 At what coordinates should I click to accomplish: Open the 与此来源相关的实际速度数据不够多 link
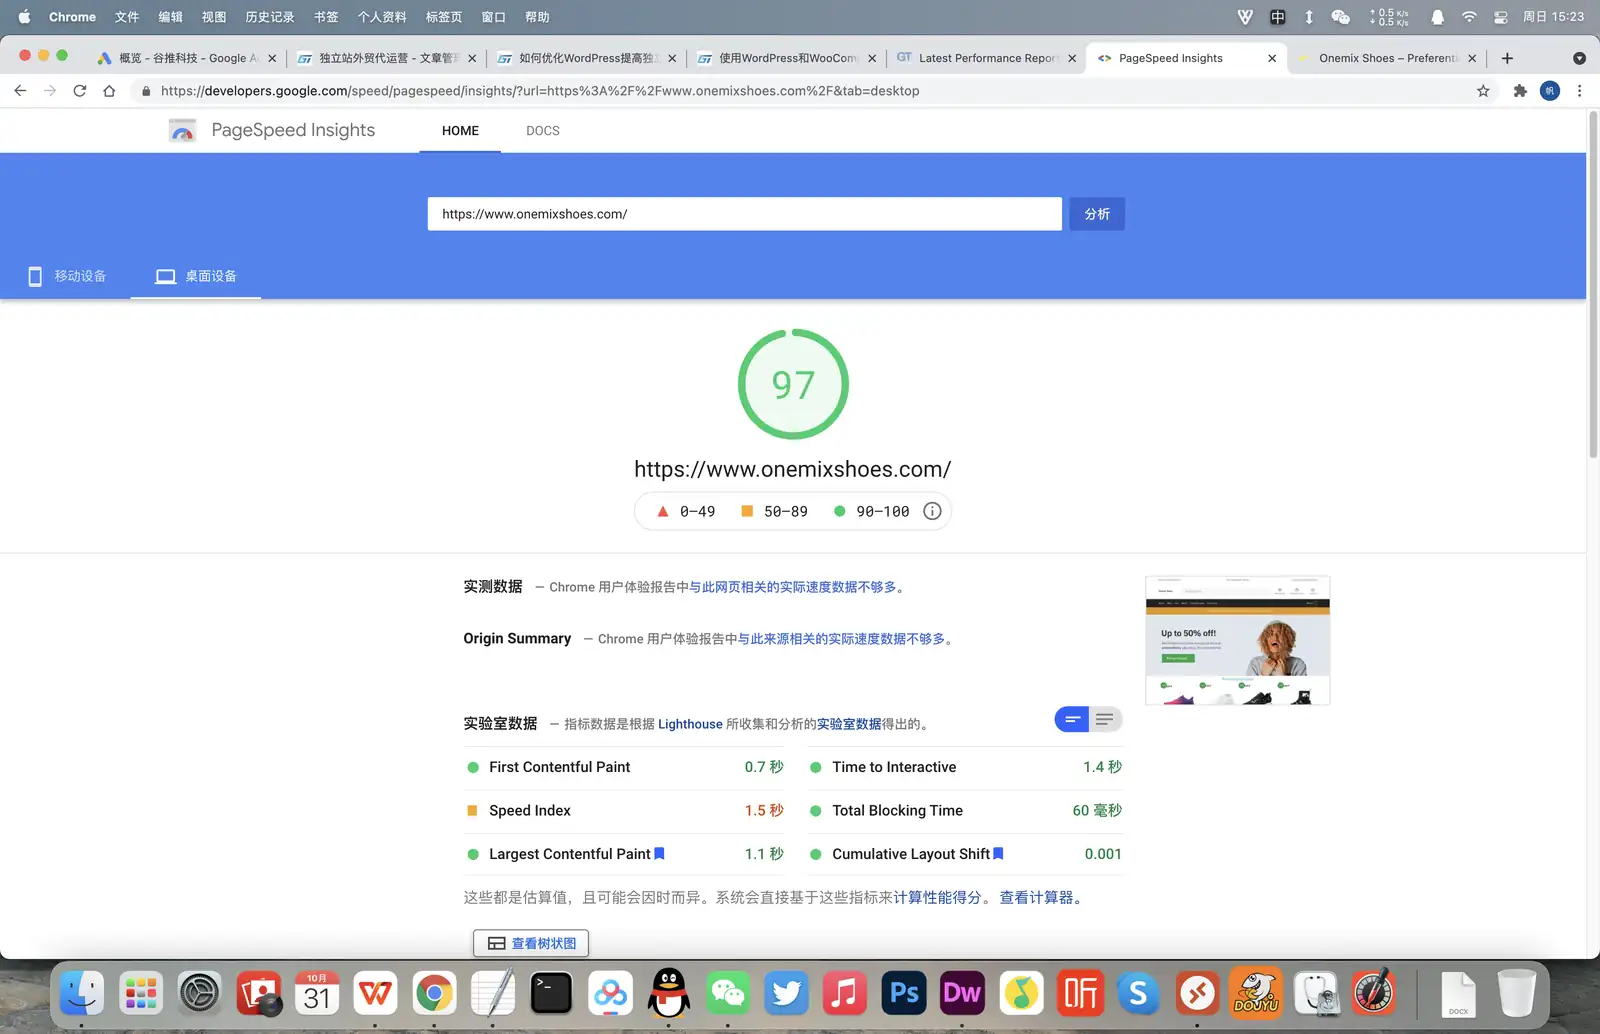841,639
